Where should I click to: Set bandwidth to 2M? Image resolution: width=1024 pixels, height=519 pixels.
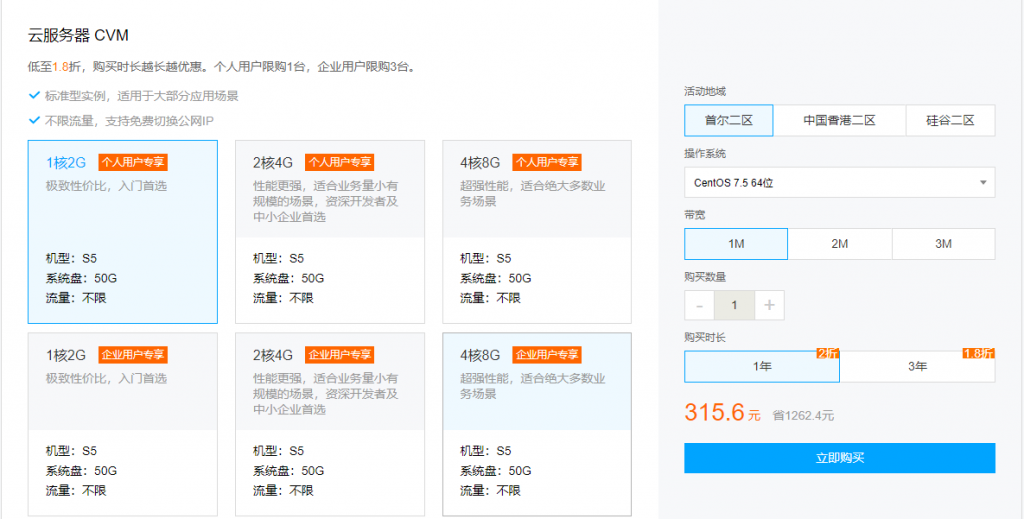(x=840, y=244)
